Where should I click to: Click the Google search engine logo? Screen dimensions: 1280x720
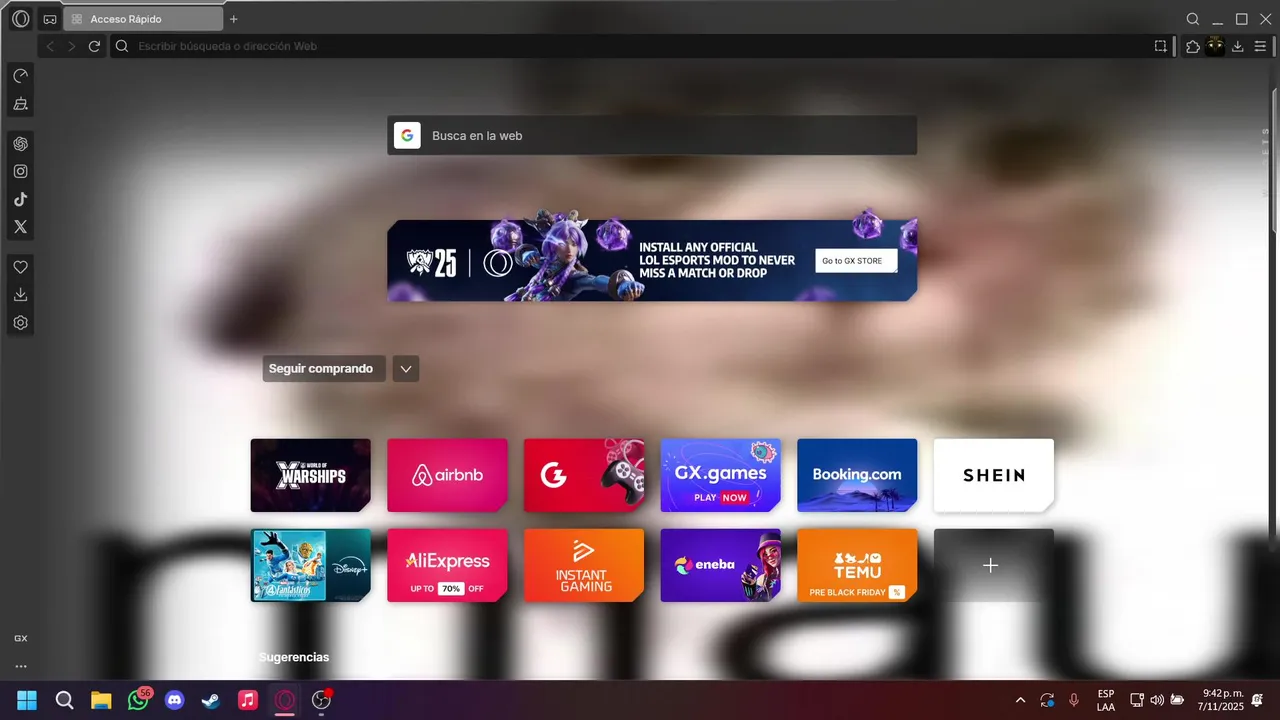click(x=407, y=135)
